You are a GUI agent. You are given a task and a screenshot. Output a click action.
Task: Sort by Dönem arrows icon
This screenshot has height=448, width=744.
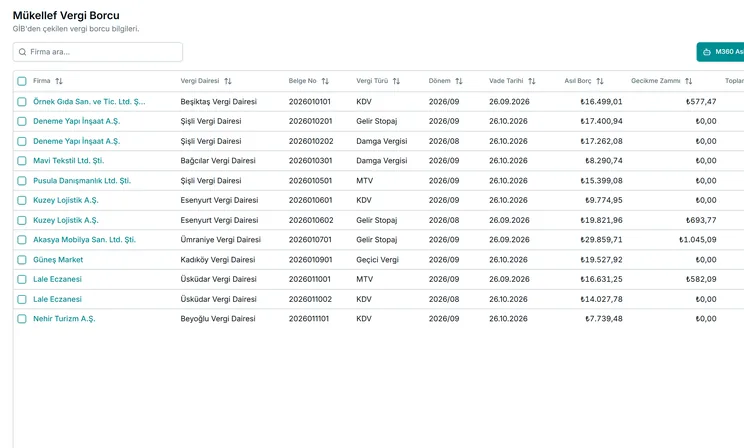pos(459,81)
